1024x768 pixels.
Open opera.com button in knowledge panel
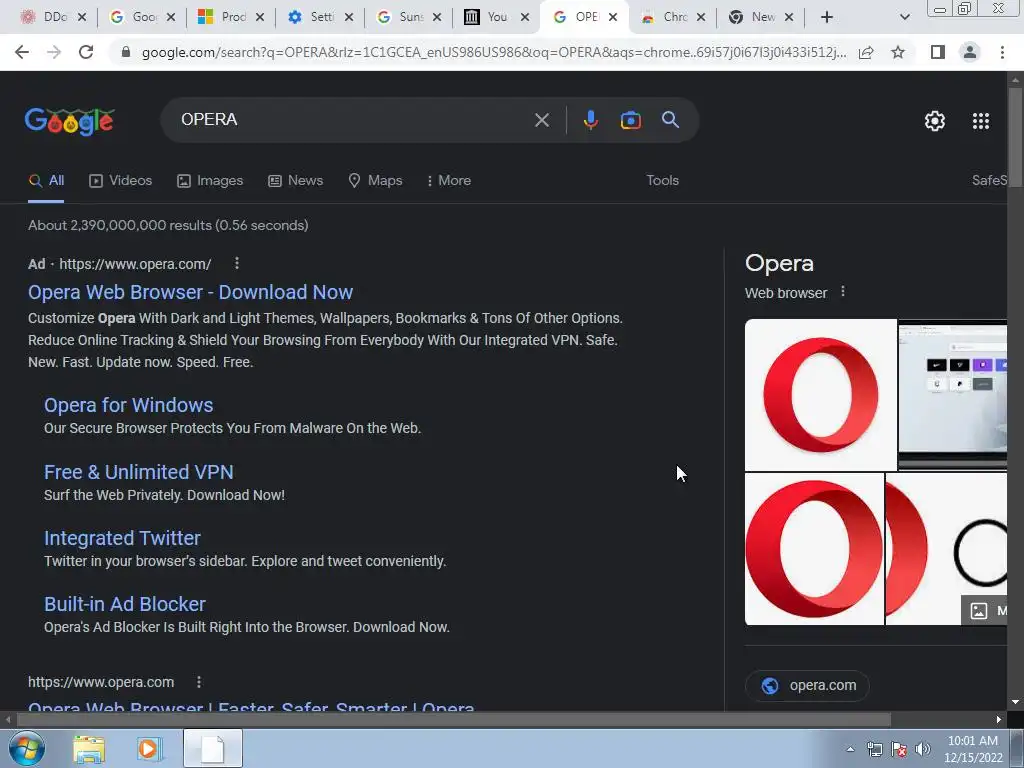807,686
